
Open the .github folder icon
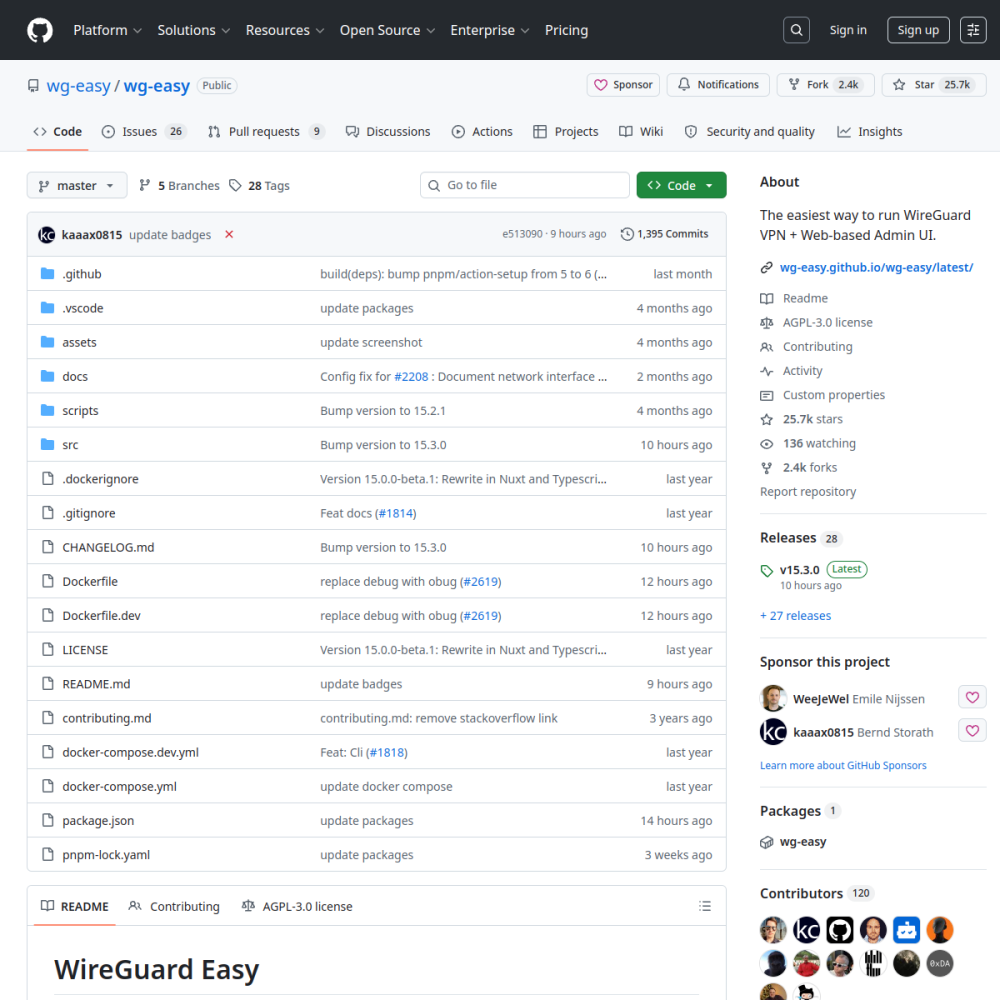(x=47, y=274)
